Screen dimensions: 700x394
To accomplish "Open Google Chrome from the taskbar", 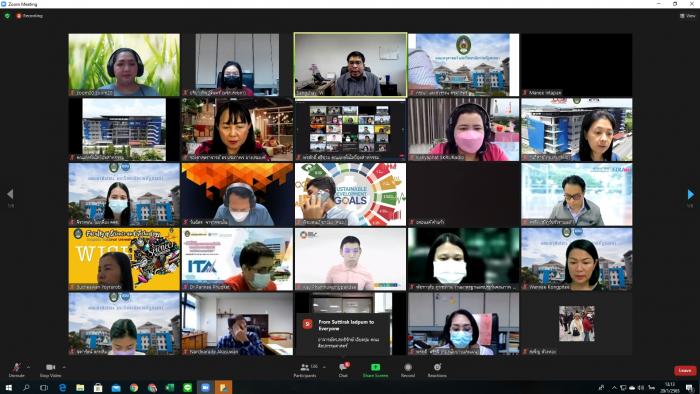I will [x=134, y=388].
